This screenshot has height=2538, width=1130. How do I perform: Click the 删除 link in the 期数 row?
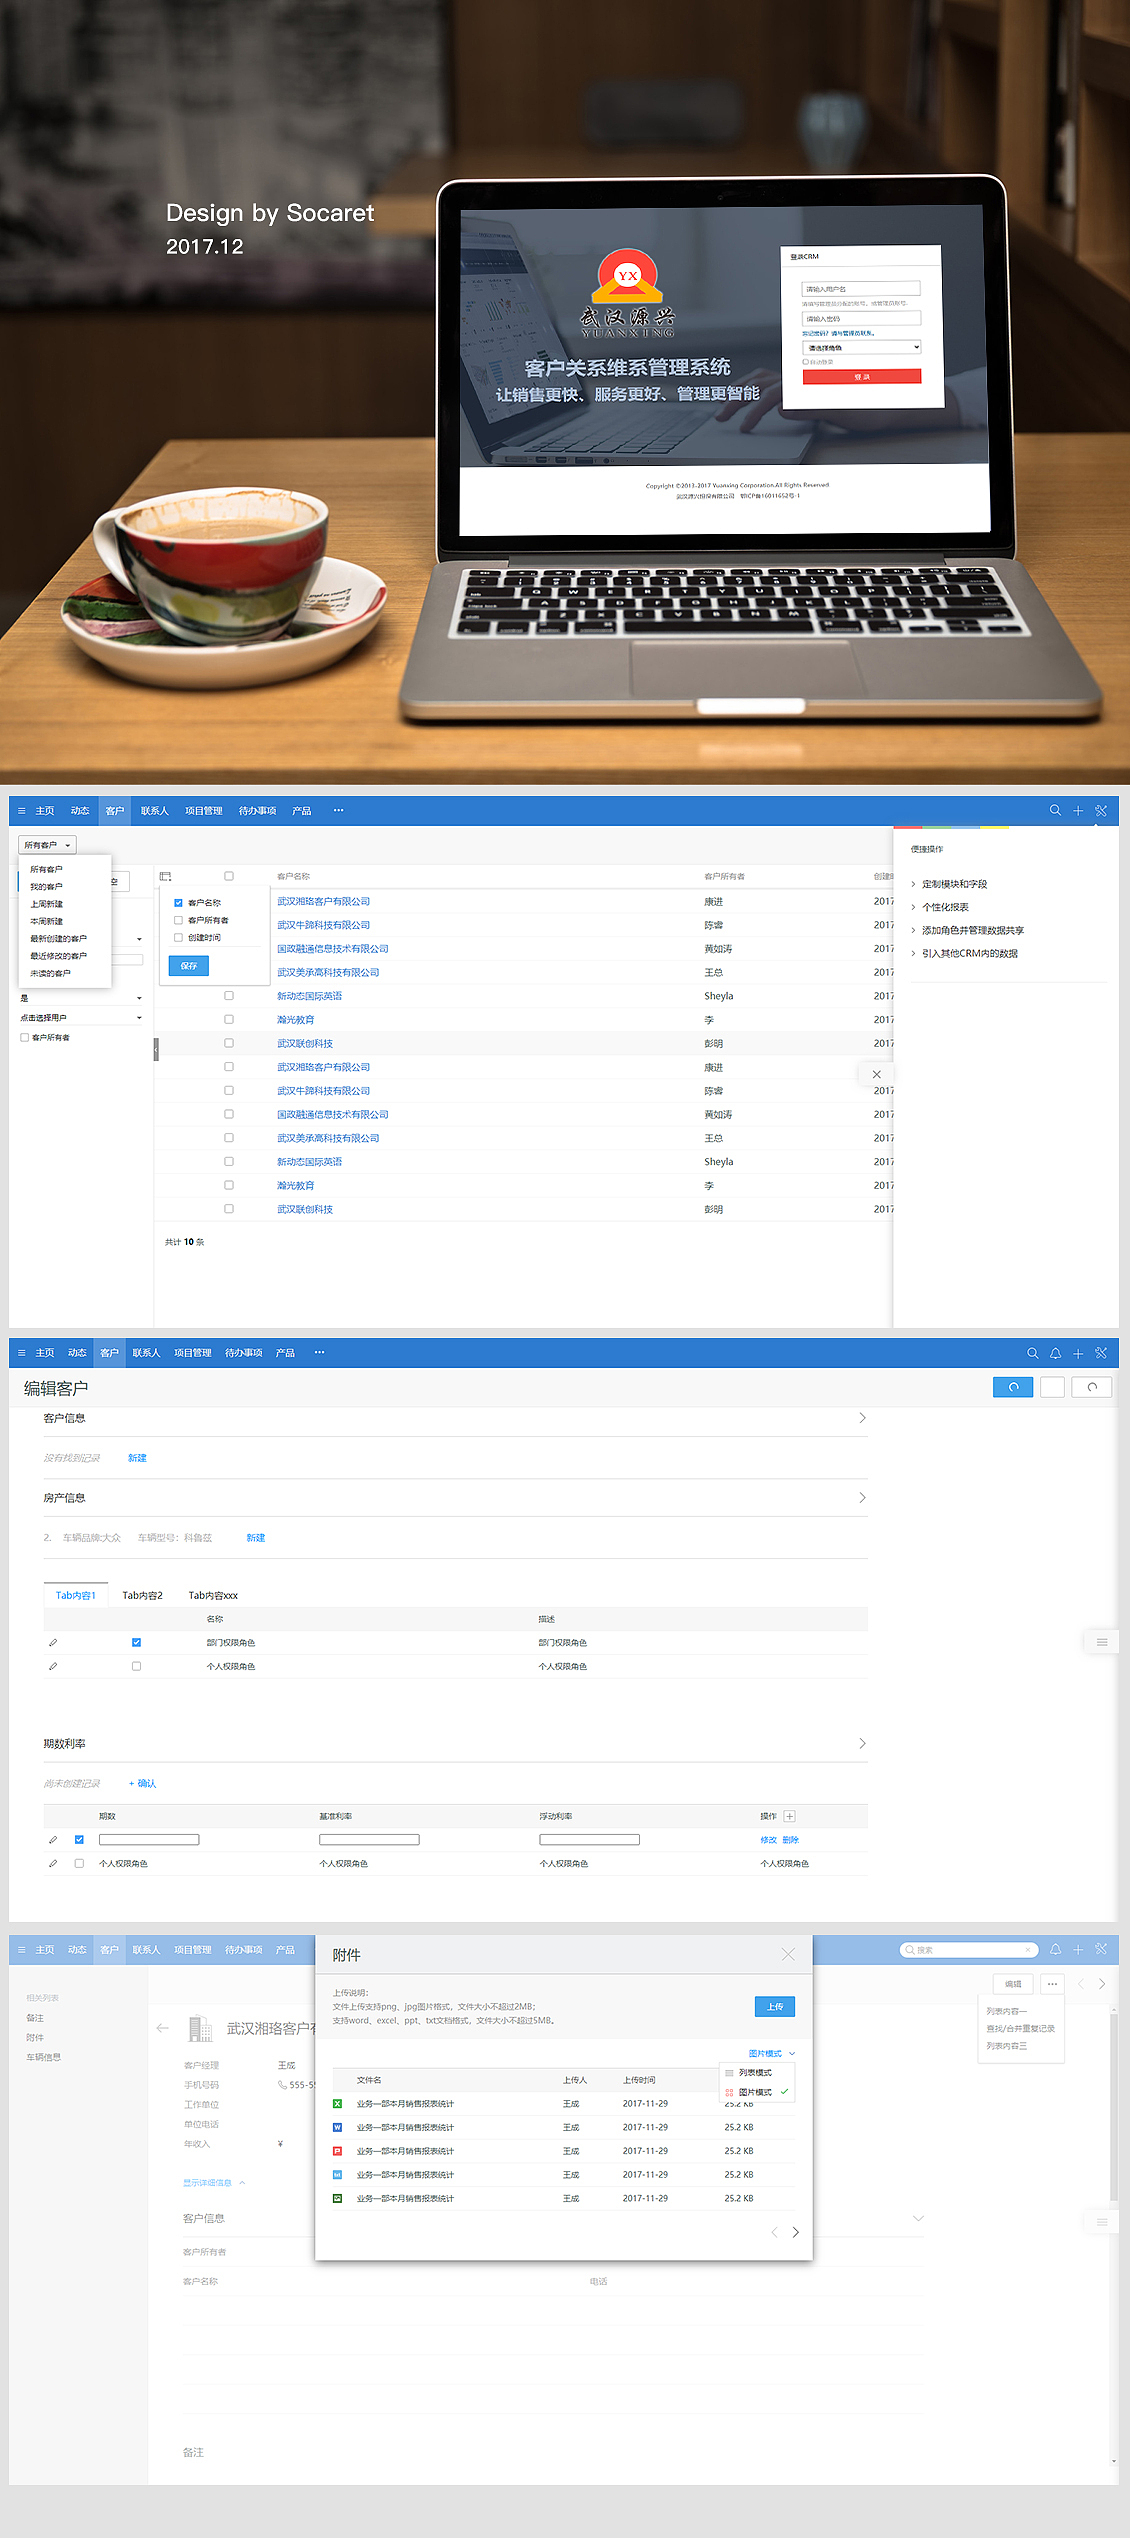tap(791, 1840)
